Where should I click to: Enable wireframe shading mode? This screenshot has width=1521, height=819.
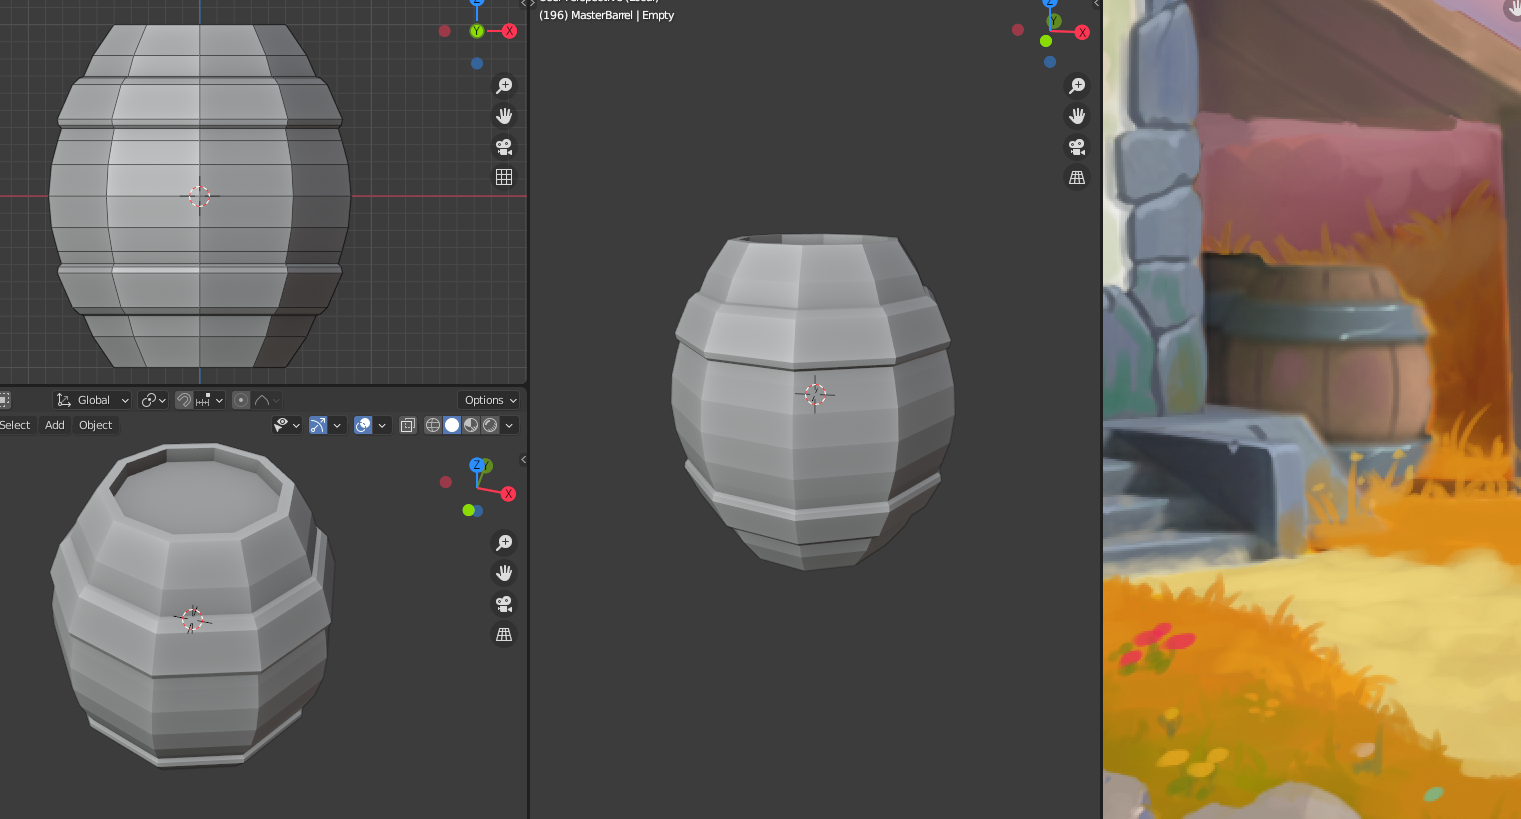coord(433,425)
